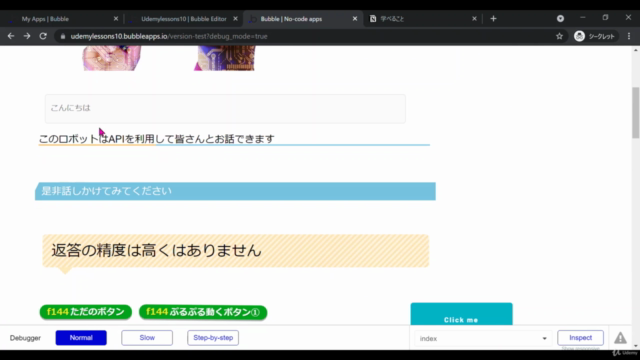Click the debugger warning triangle icon

click(x=620, y=338)
